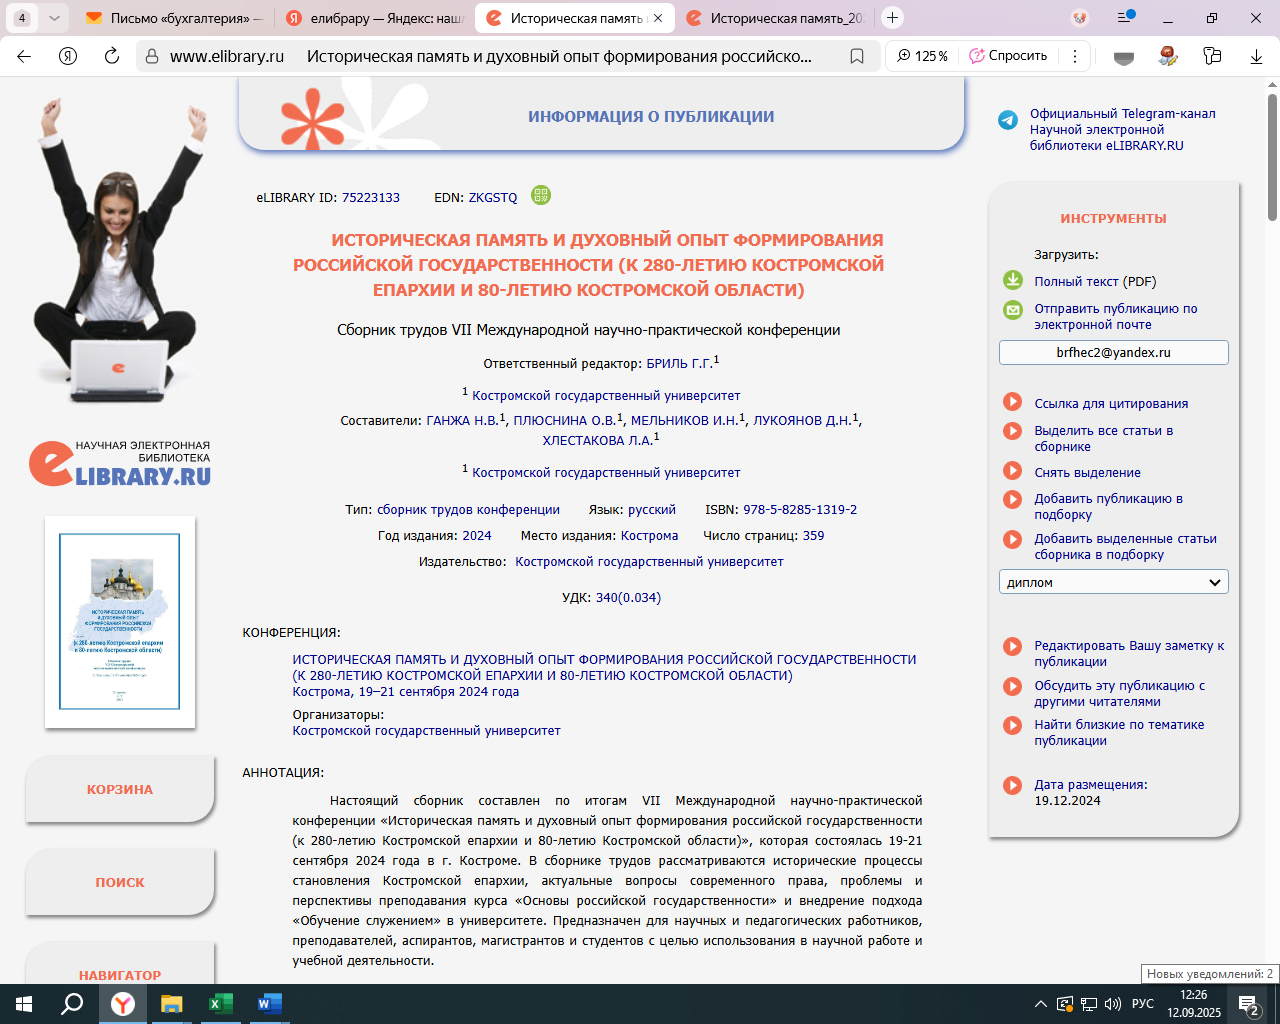Open the 125% zoom level control
1280x1024 pixels.
coord(922,56)
